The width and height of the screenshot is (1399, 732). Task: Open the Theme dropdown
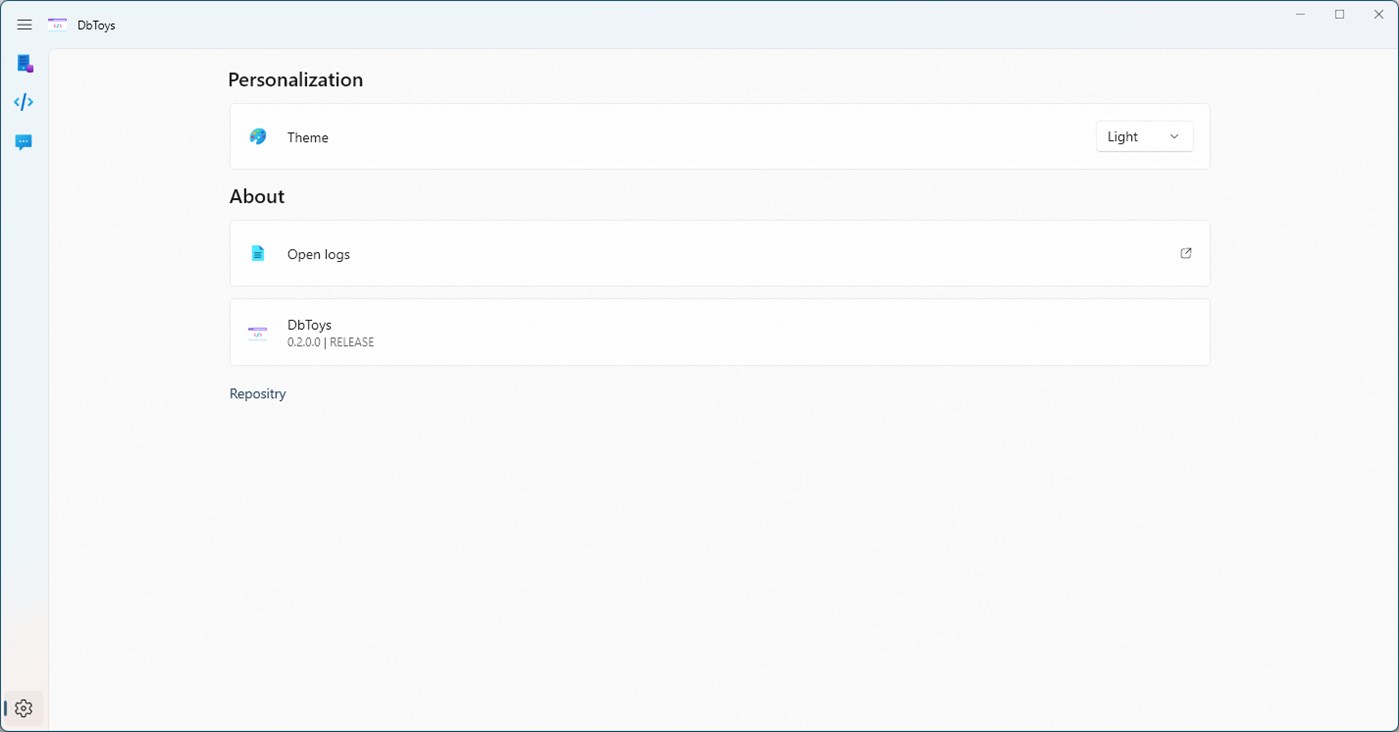pyautogui.click(x=1143, y=136)
